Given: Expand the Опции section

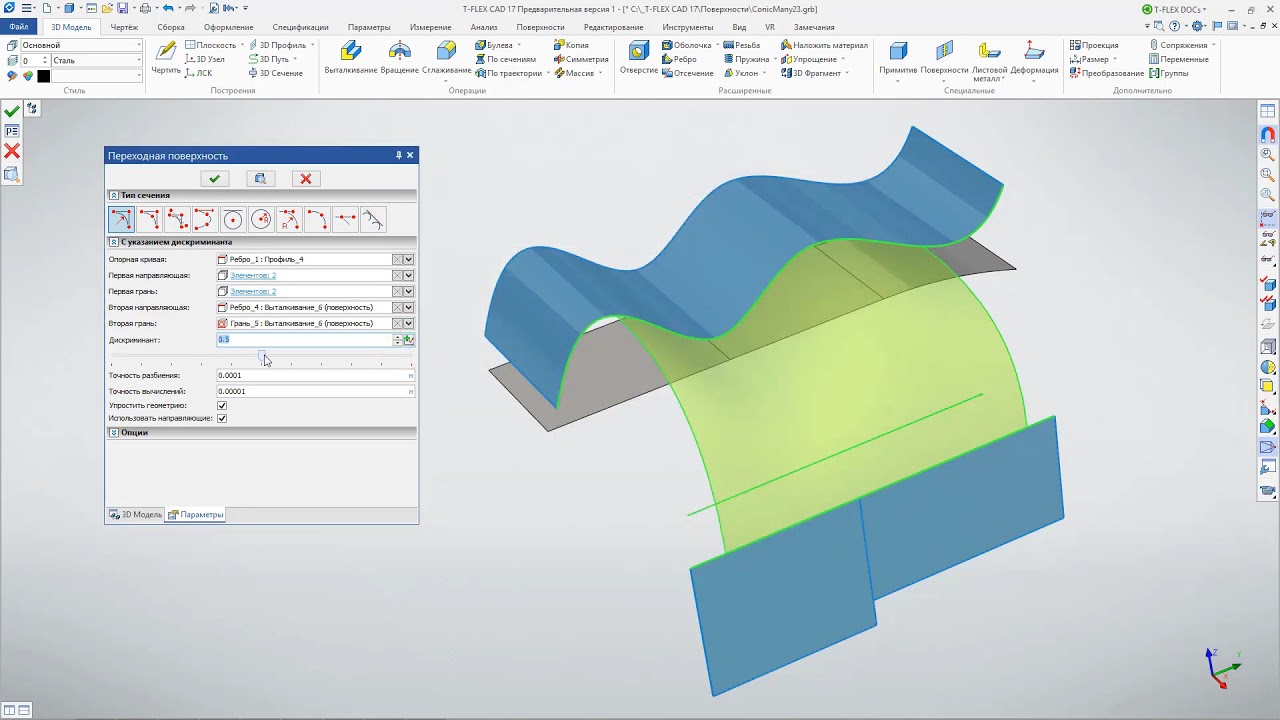Looking at the screenshot, I should (x=114, y=433).
